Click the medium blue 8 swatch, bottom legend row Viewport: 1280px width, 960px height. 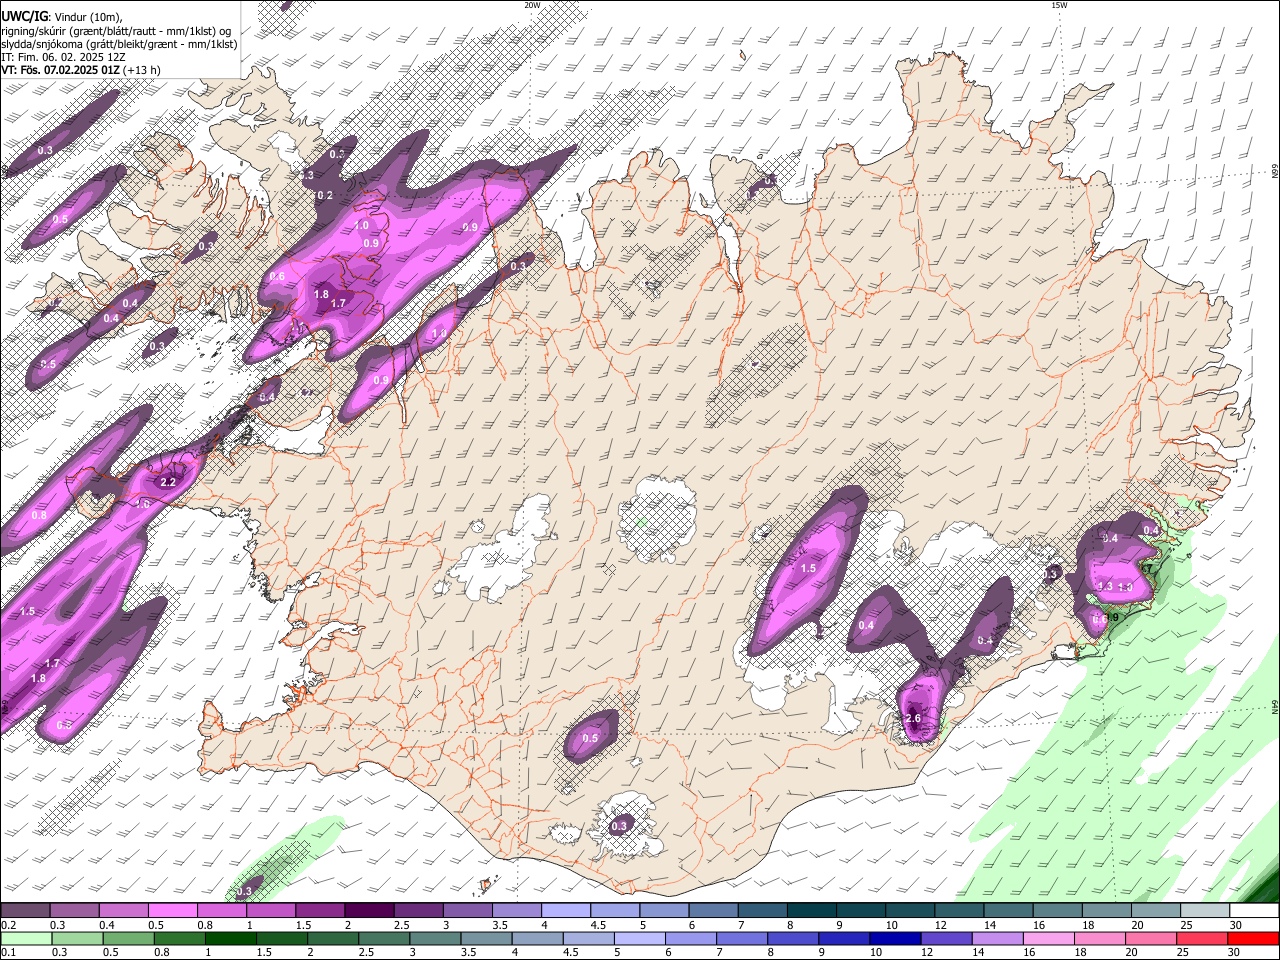tap(792, 938)
